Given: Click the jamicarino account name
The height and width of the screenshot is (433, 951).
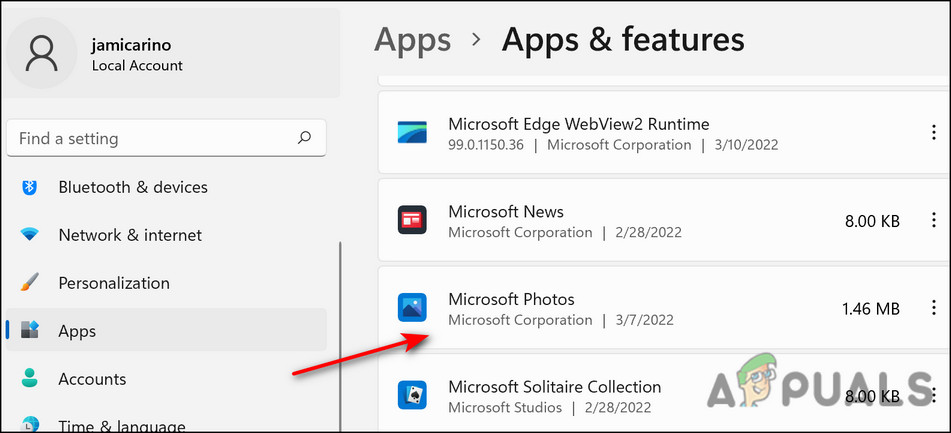Looking at the screenshot, I should coord(130,45).
